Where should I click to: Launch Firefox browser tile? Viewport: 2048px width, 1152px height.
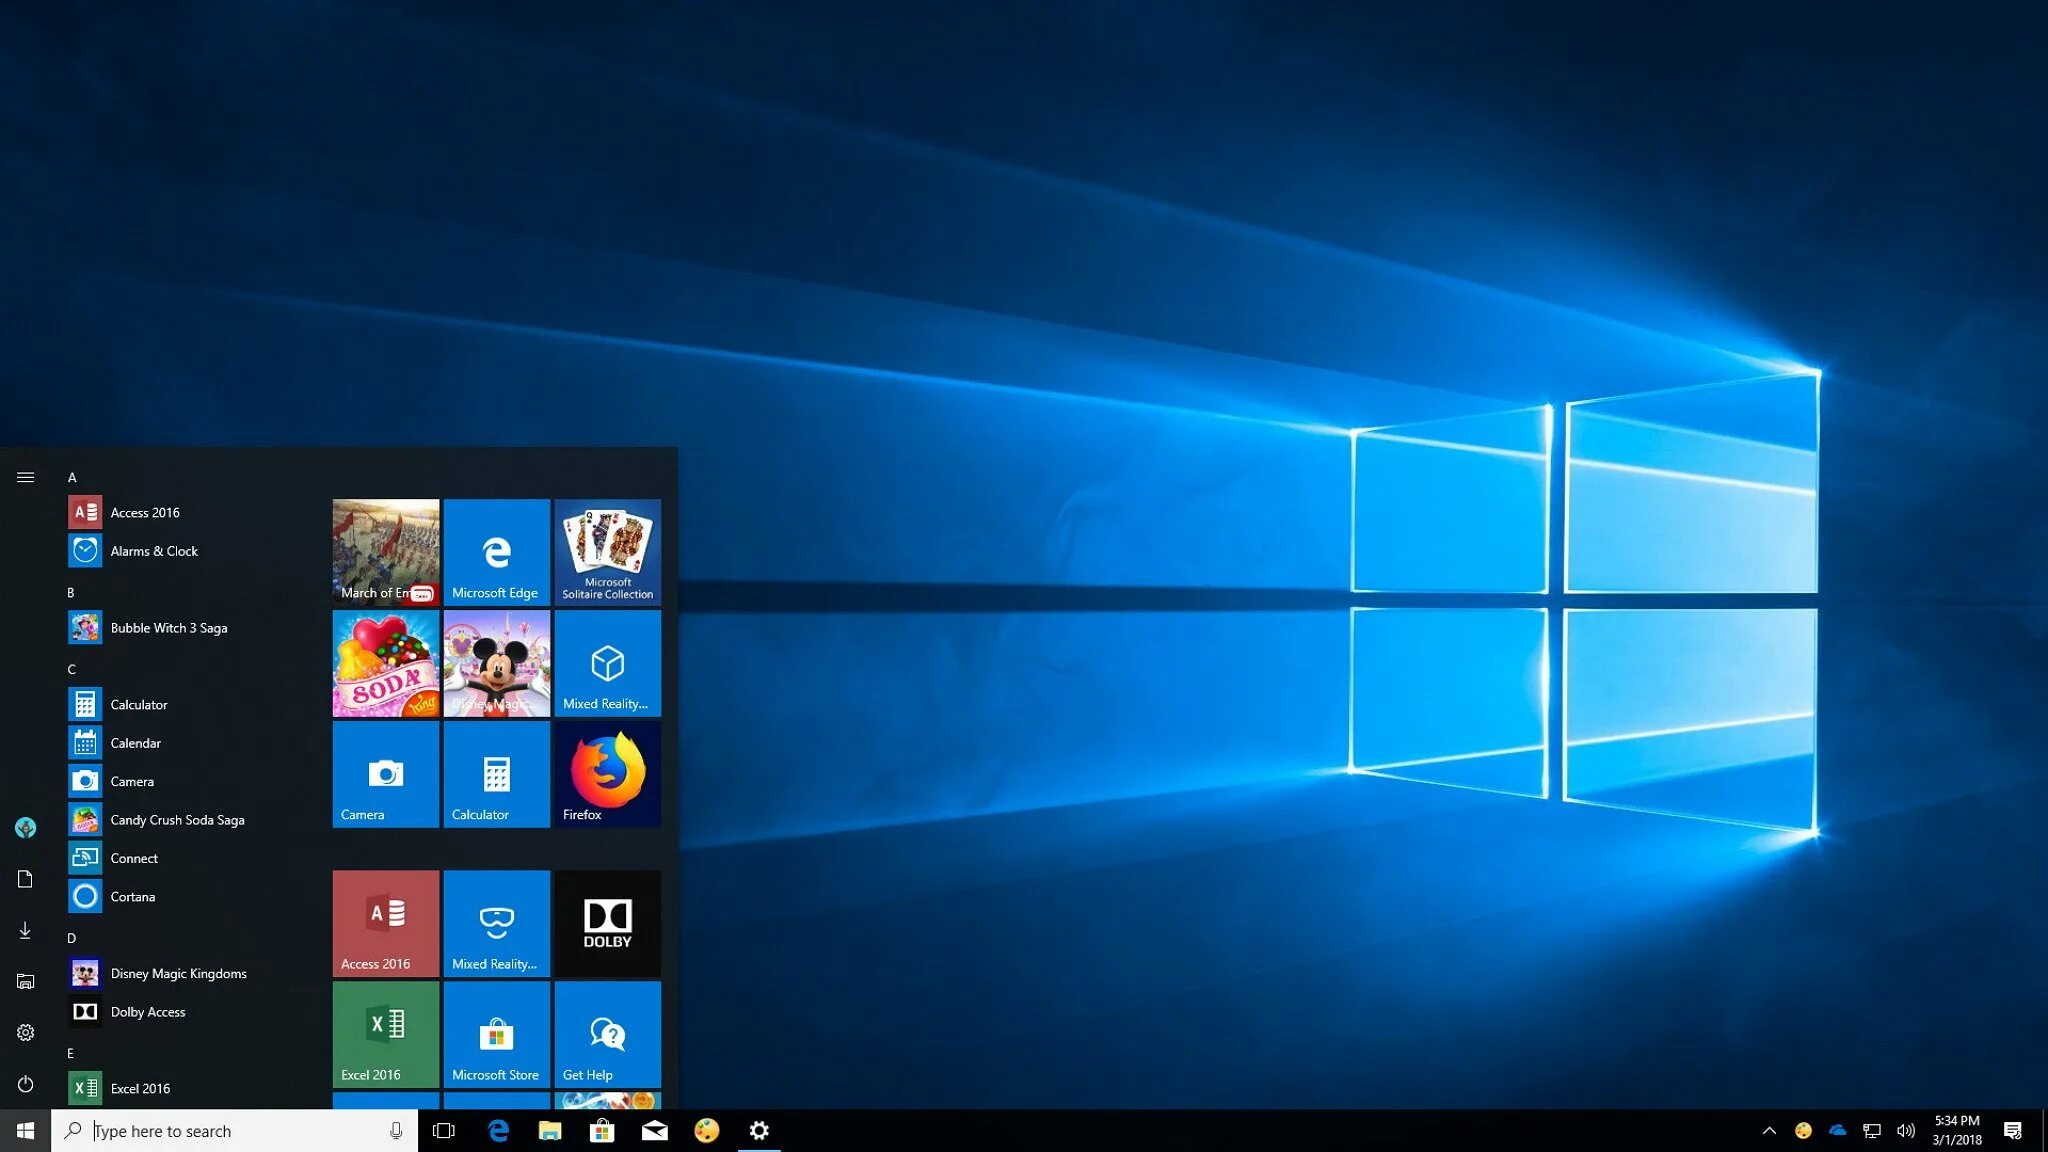(606, 775)
